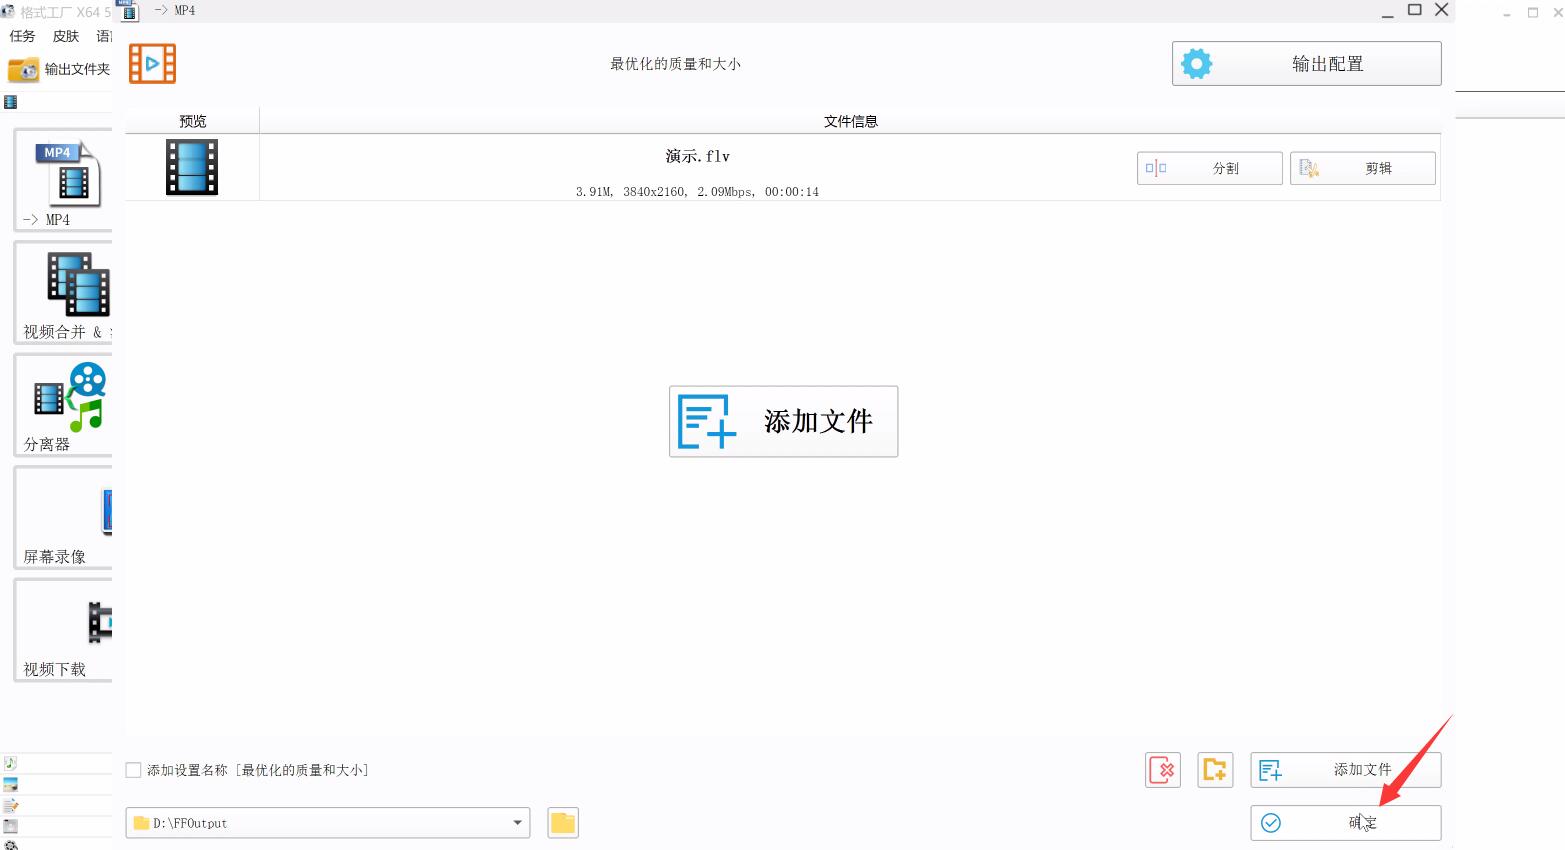This screenshot has height=850, width=1565.
Task: Click the yellow browse folder icon
Action: coord(563,823)
